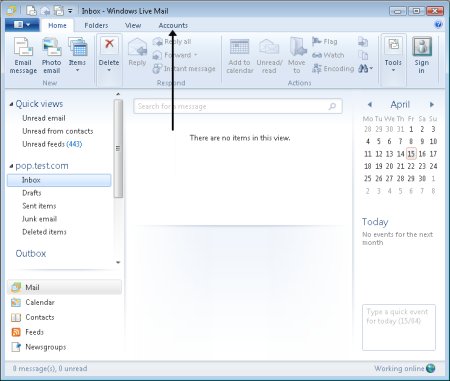This screenshot has height=381, width=450.
Task: Sign in to Windows Live
Action: coord(422,56)
